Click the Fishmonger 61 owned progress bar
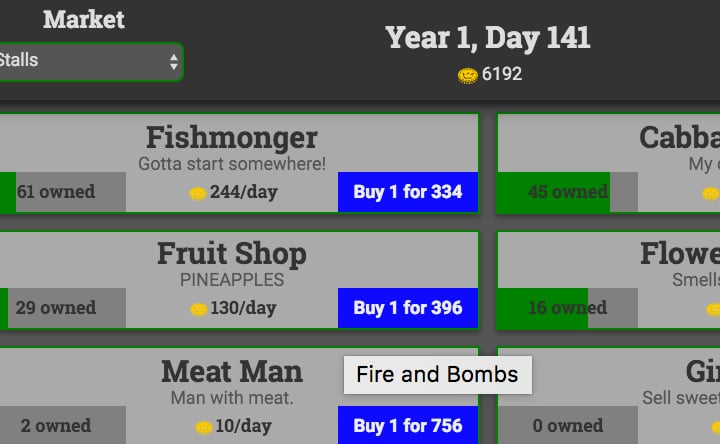Image resolution: width=720 pixels, height=444 pixels. pos(60,192)
